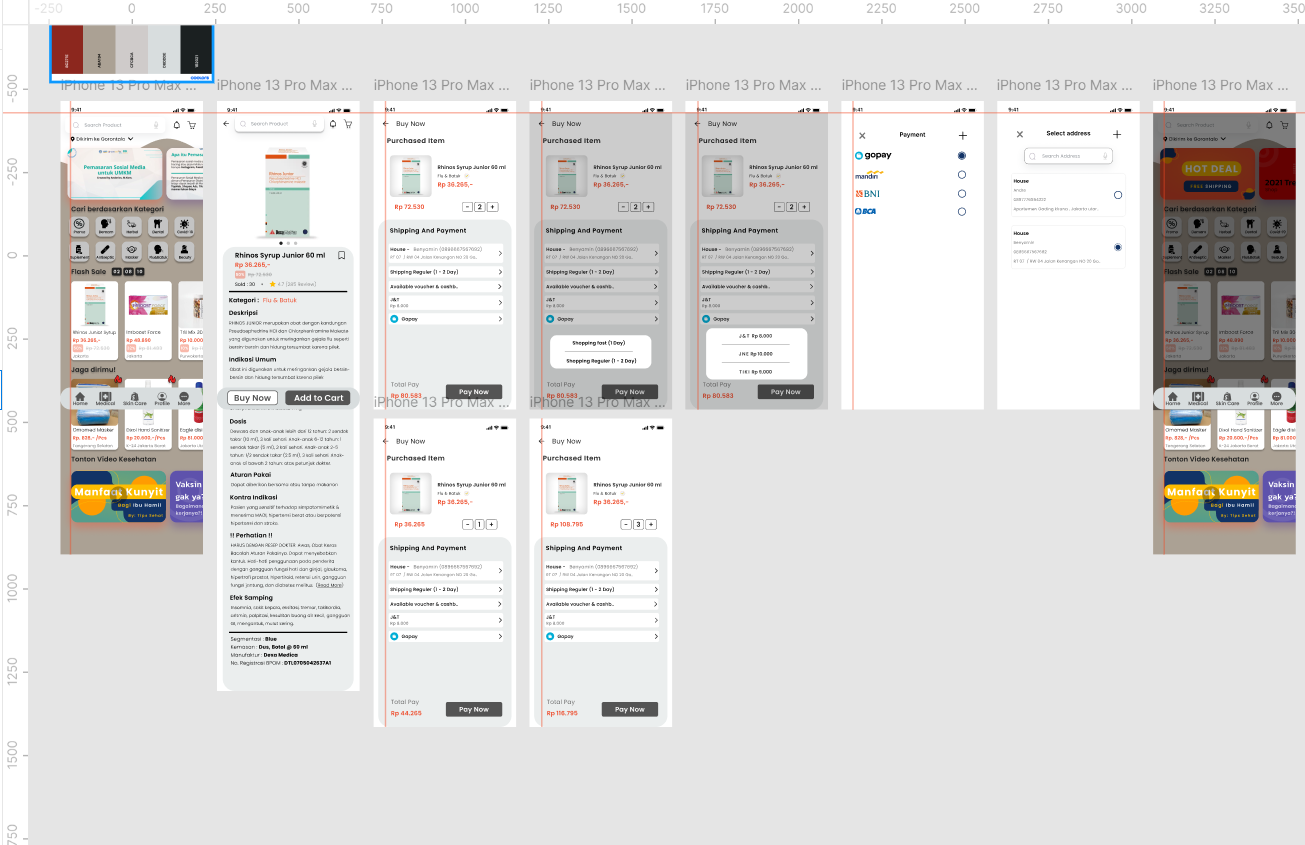Click the Pay Now button
Image resolution: width=1305 pixels, height=845 pixels.
(474, 391)
